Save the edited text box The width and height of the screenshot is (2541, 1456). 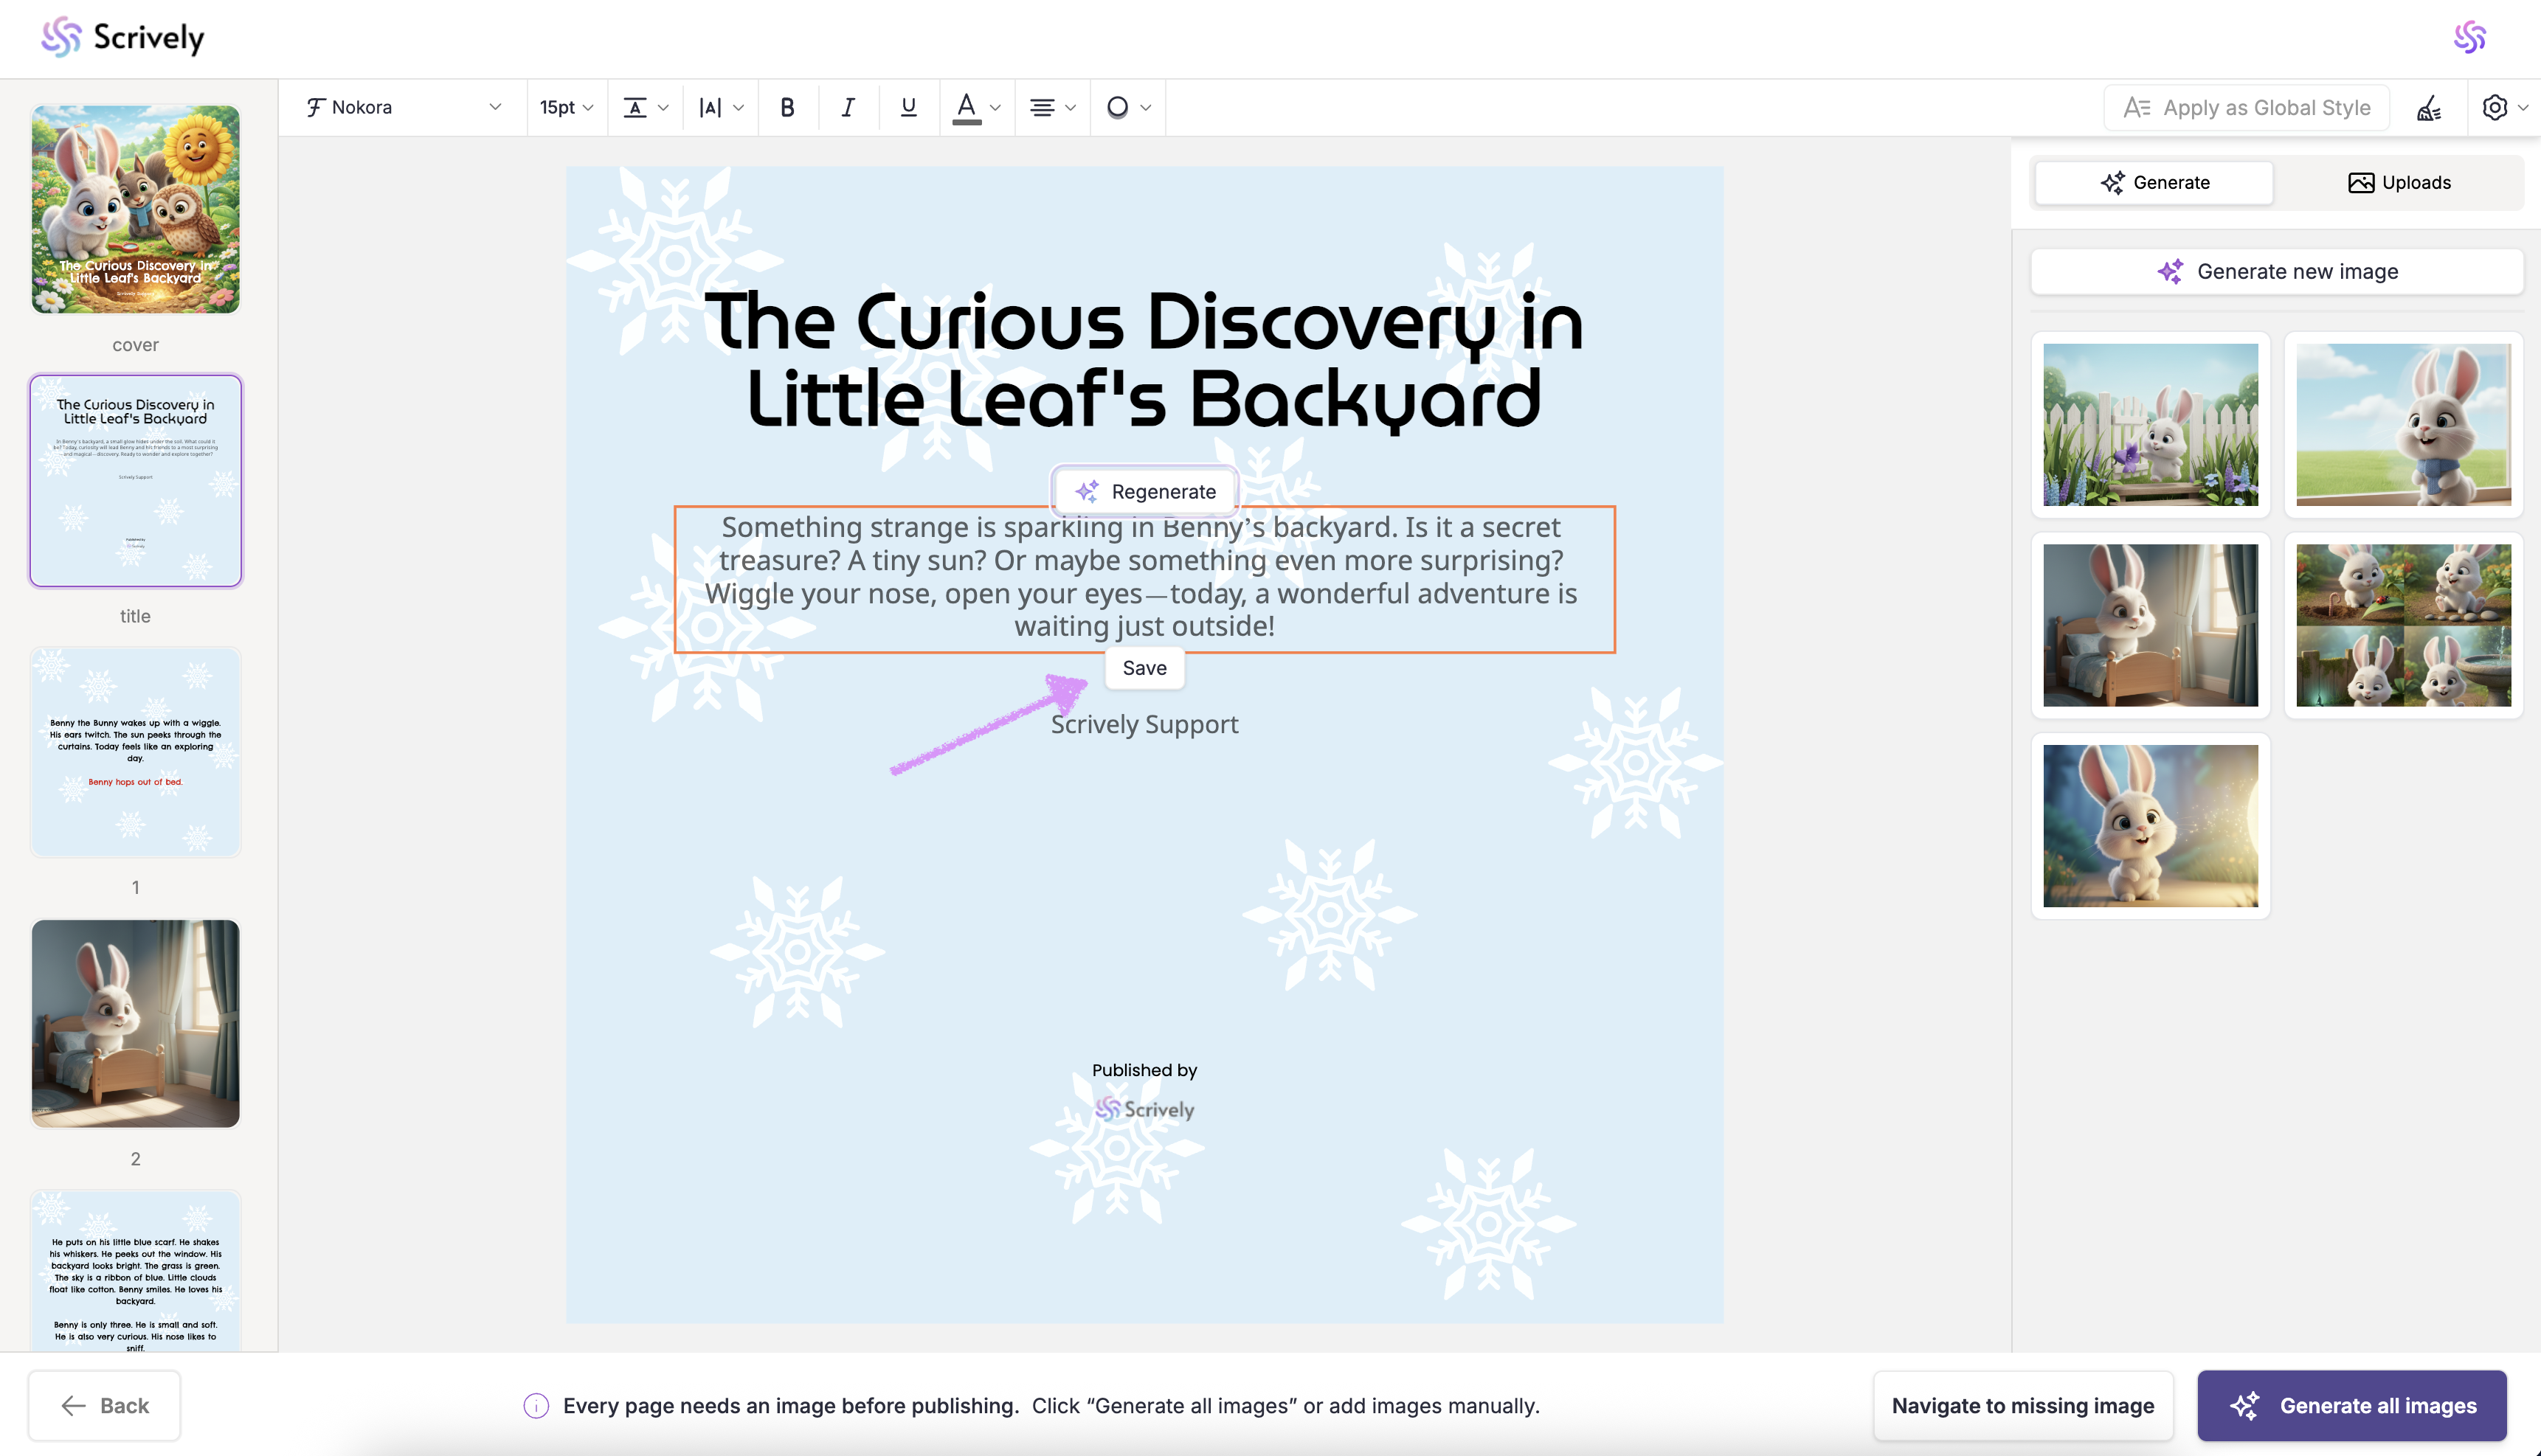pos(1144,667)
